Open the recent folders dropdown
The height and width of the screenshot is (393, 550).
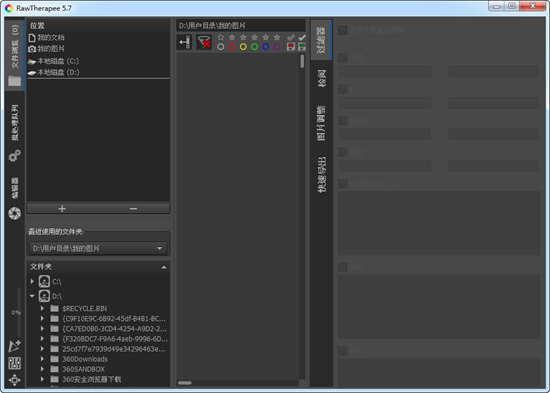tap(98, 248)
